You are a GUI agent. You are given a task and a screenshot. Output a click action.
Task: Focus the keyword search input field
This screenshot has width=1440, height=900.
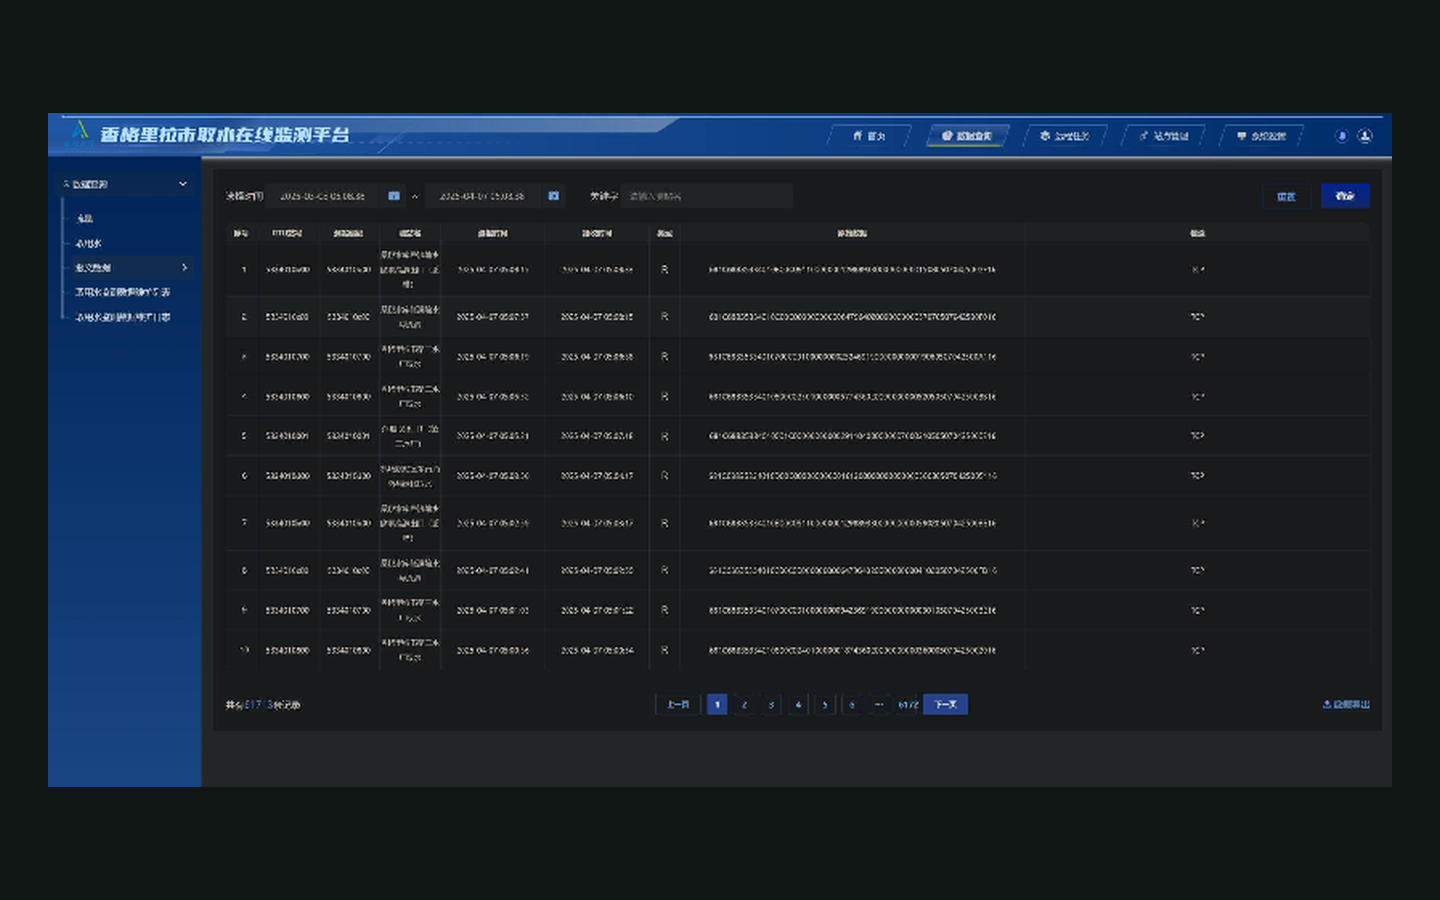pyautogui.click(x=707, y=196)
